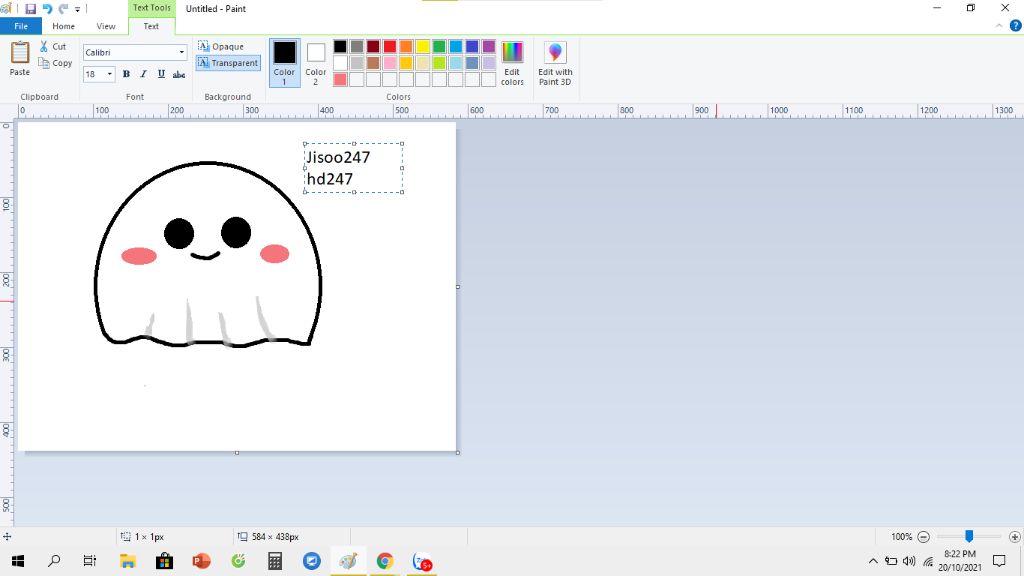Click the clock showing 8:22 PM
The width and height of the screenshot is (1024, 576).
point(960,554)
